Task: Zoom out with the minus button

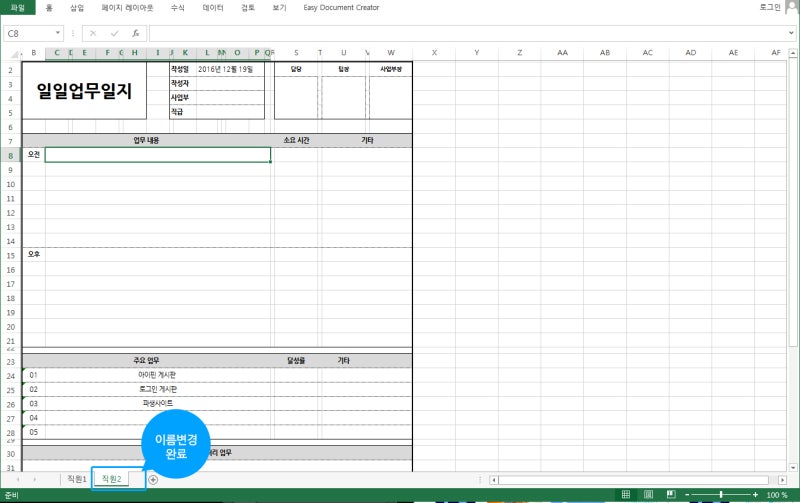Action: pos(687,494)
